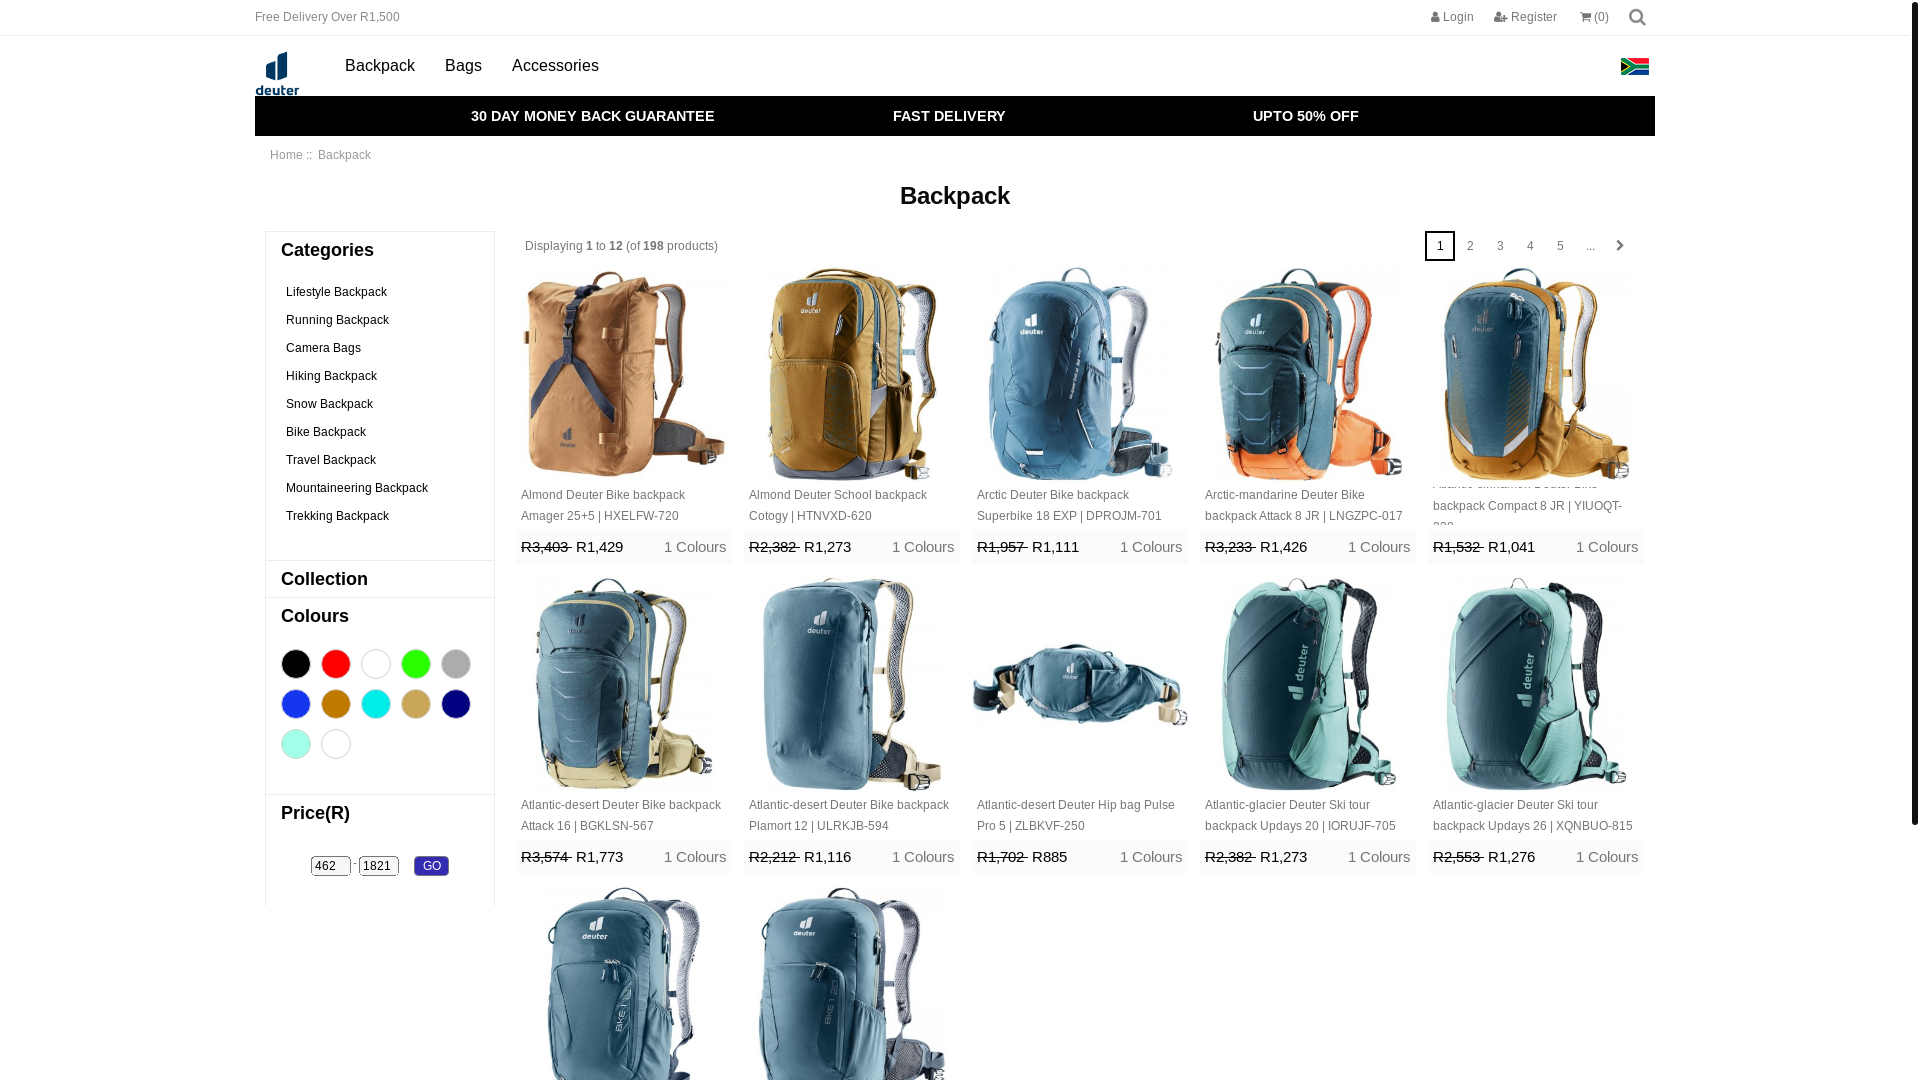Go to next page arrow
This screenshot has width=1920, height=1080.
(x=1620, y=245)
